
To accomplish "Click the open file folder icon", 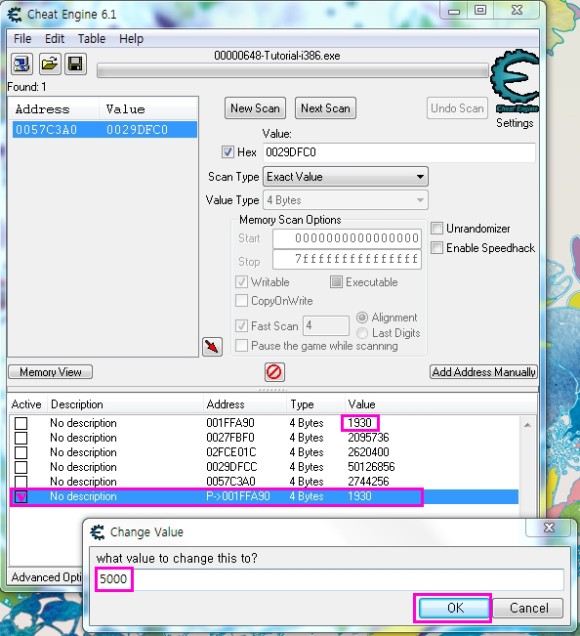I will pos(50,64).
